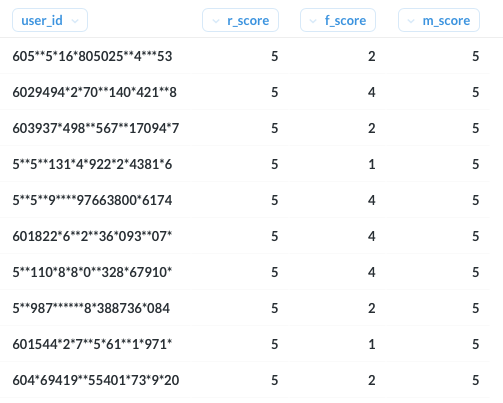Select user_id cell 5**5**9****97663800*6174
This screenshot has width=503, height=403.
[x=92, y=200]
